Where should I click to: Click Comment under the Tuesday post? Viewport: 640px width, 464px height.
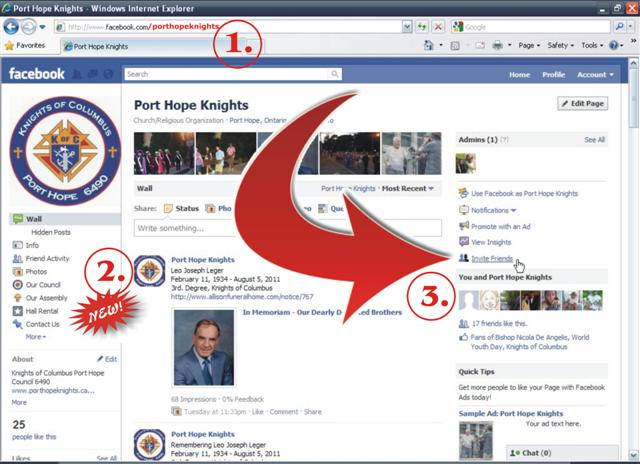(x=284, y=412)
